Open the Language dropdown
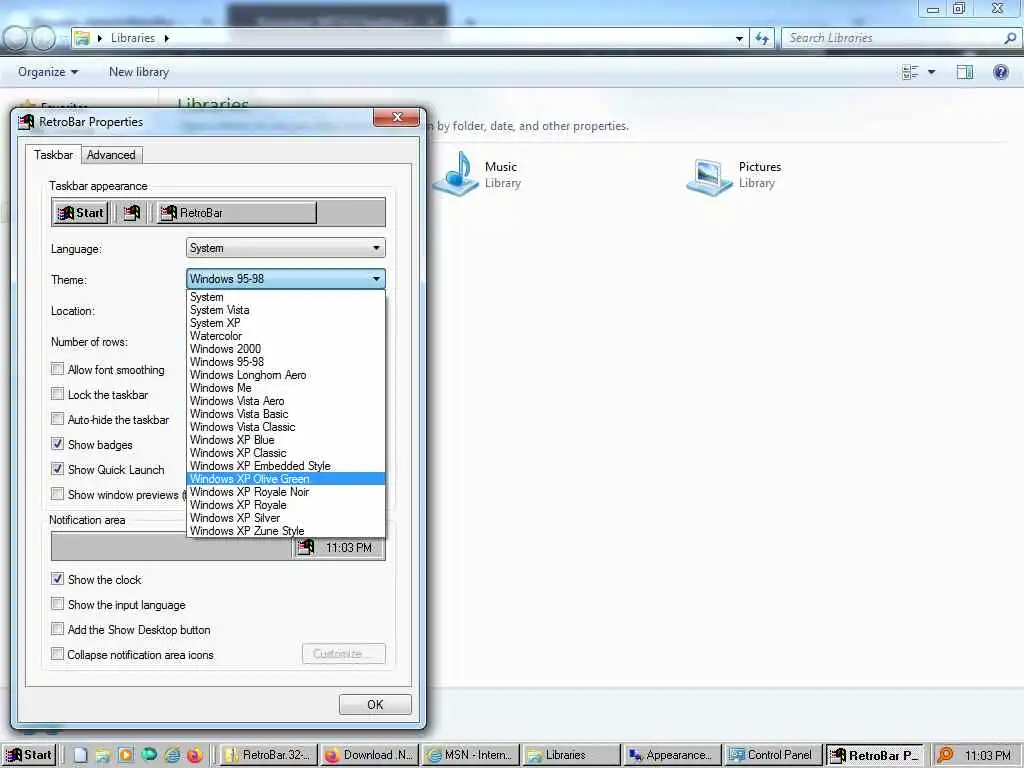This screenshot has height=768, width=1024. [x=285, y=248]
